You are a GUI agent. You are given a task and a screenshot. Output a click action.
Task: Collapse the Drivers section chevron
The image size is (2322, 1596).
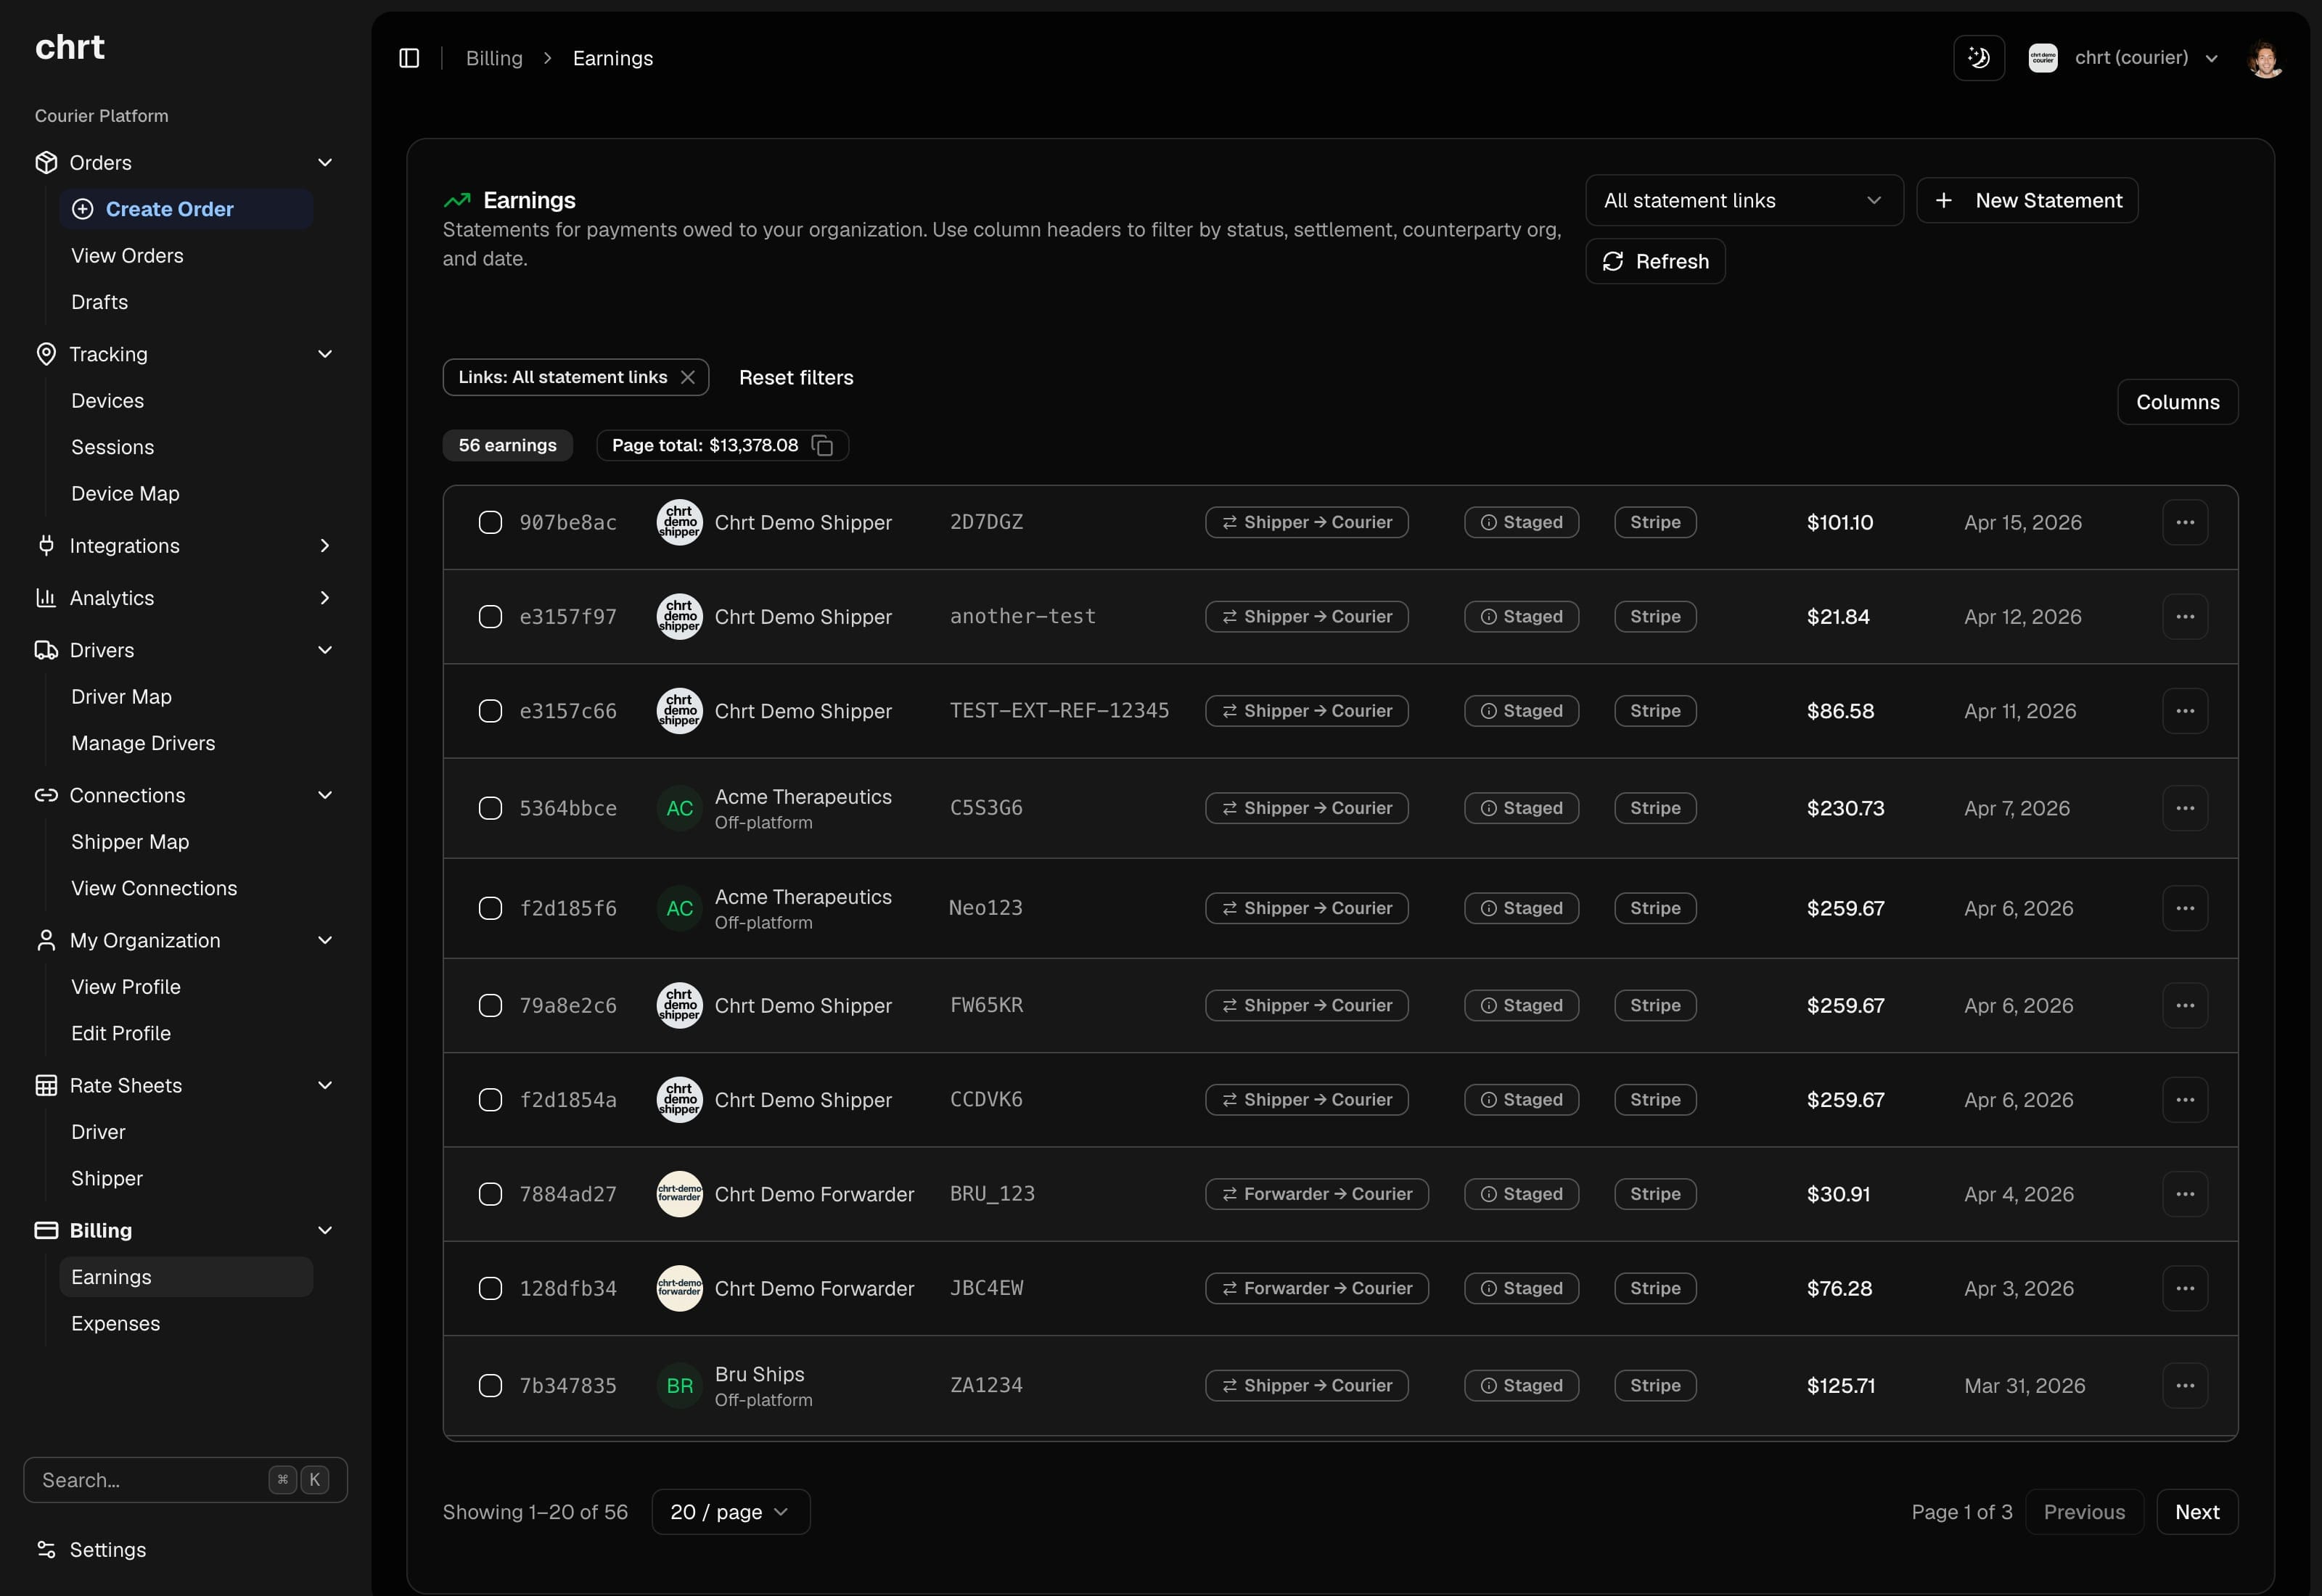[x=325, y=650]
